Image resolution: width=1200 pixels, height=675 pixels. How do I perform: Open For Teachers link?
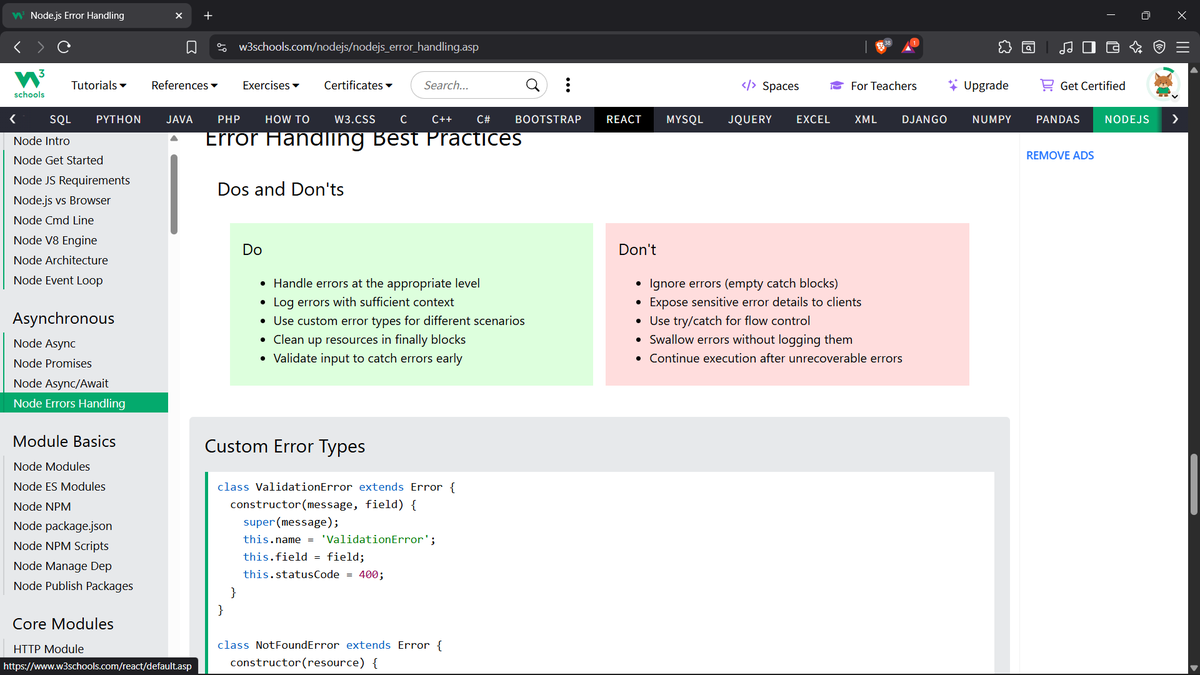[873, 86]
